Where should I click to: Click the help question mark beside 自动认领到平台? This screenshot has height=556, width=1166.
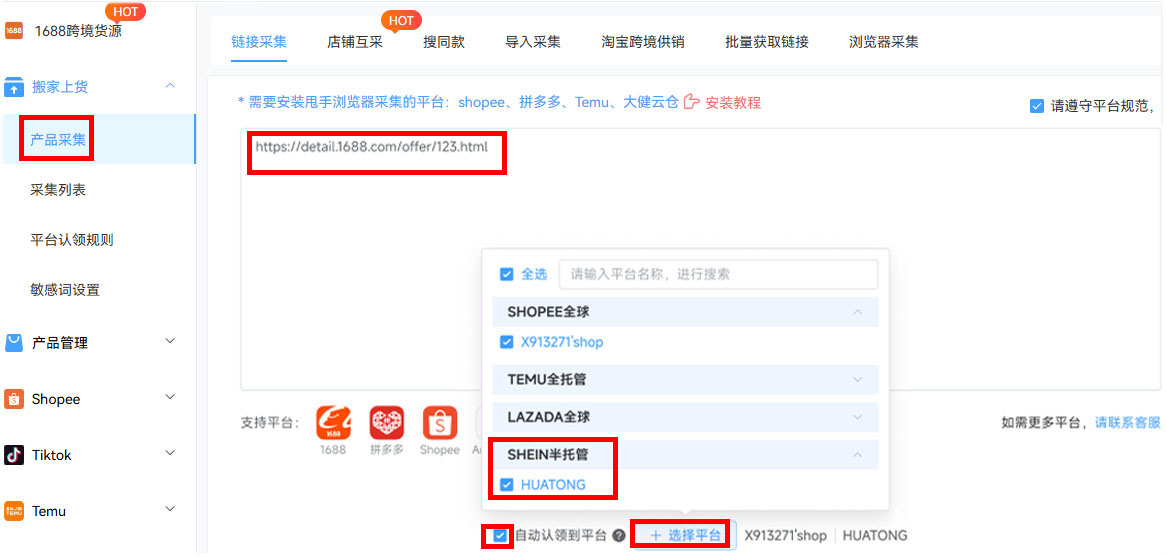619,535
